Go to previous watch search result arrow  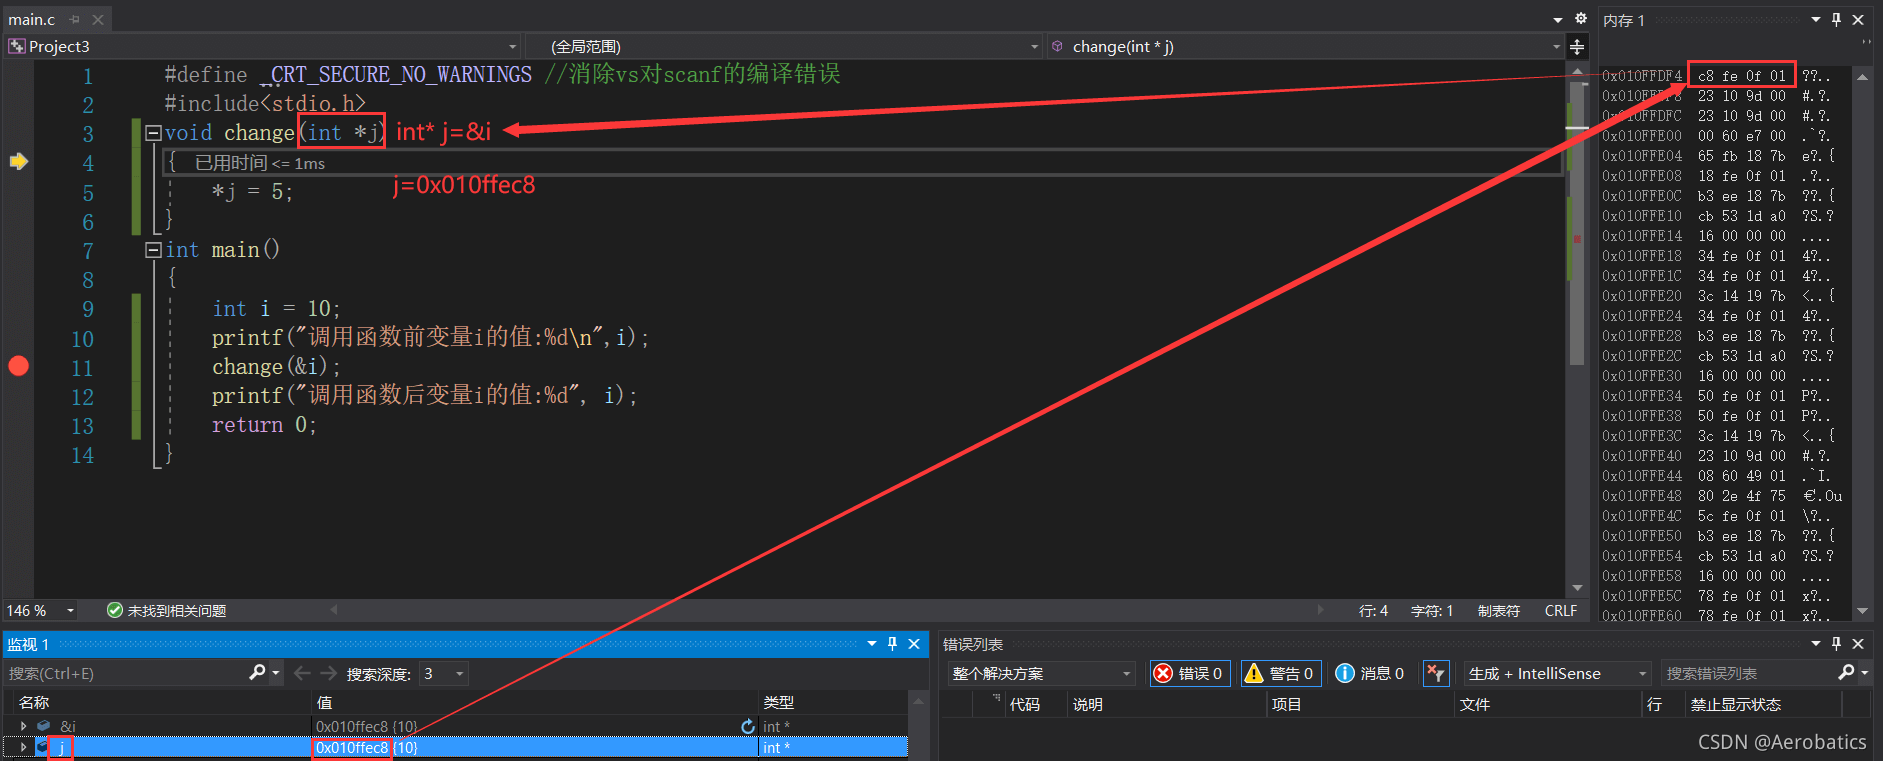tap(302, 673)
